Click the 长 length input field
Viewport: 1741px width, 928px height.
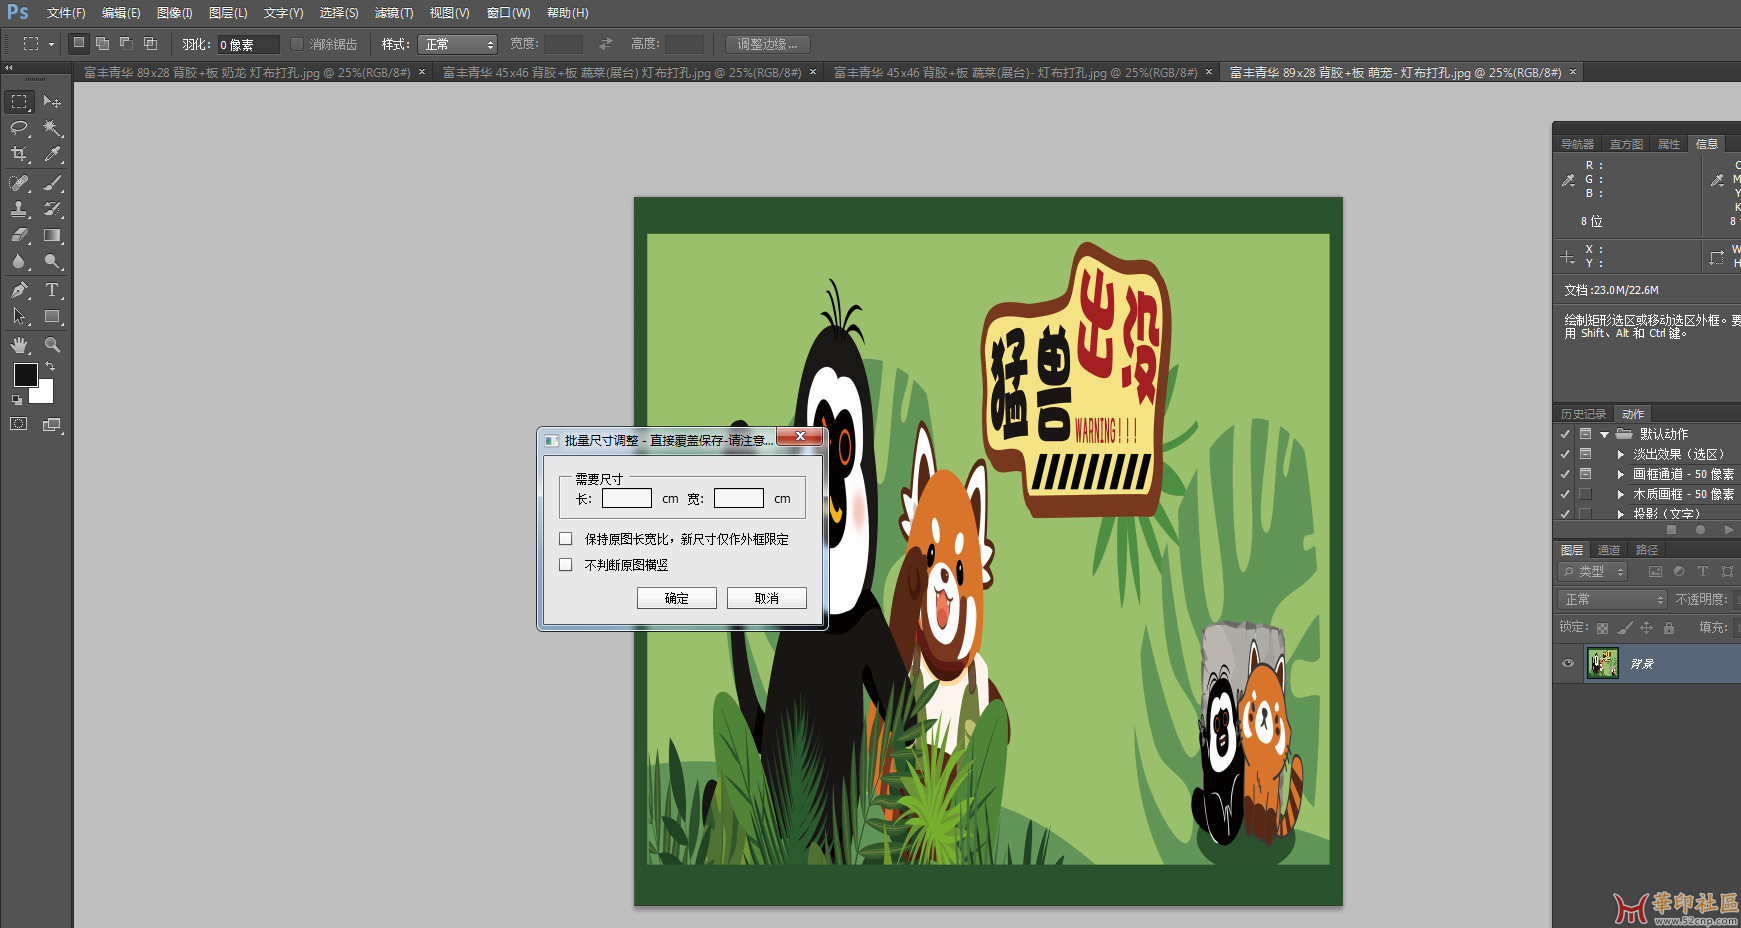tap(627, 498)
